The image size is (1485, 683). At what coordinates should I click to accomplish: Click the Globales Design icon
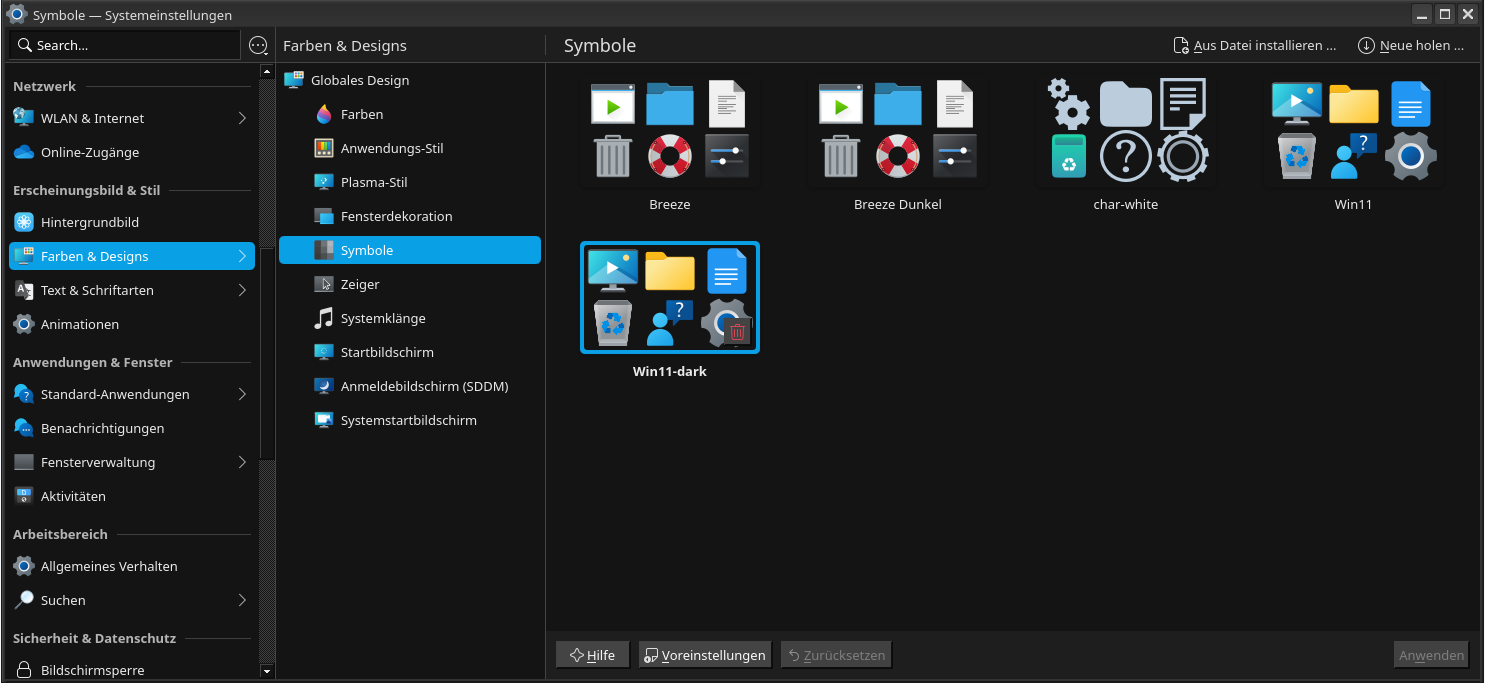coord(294,80)
